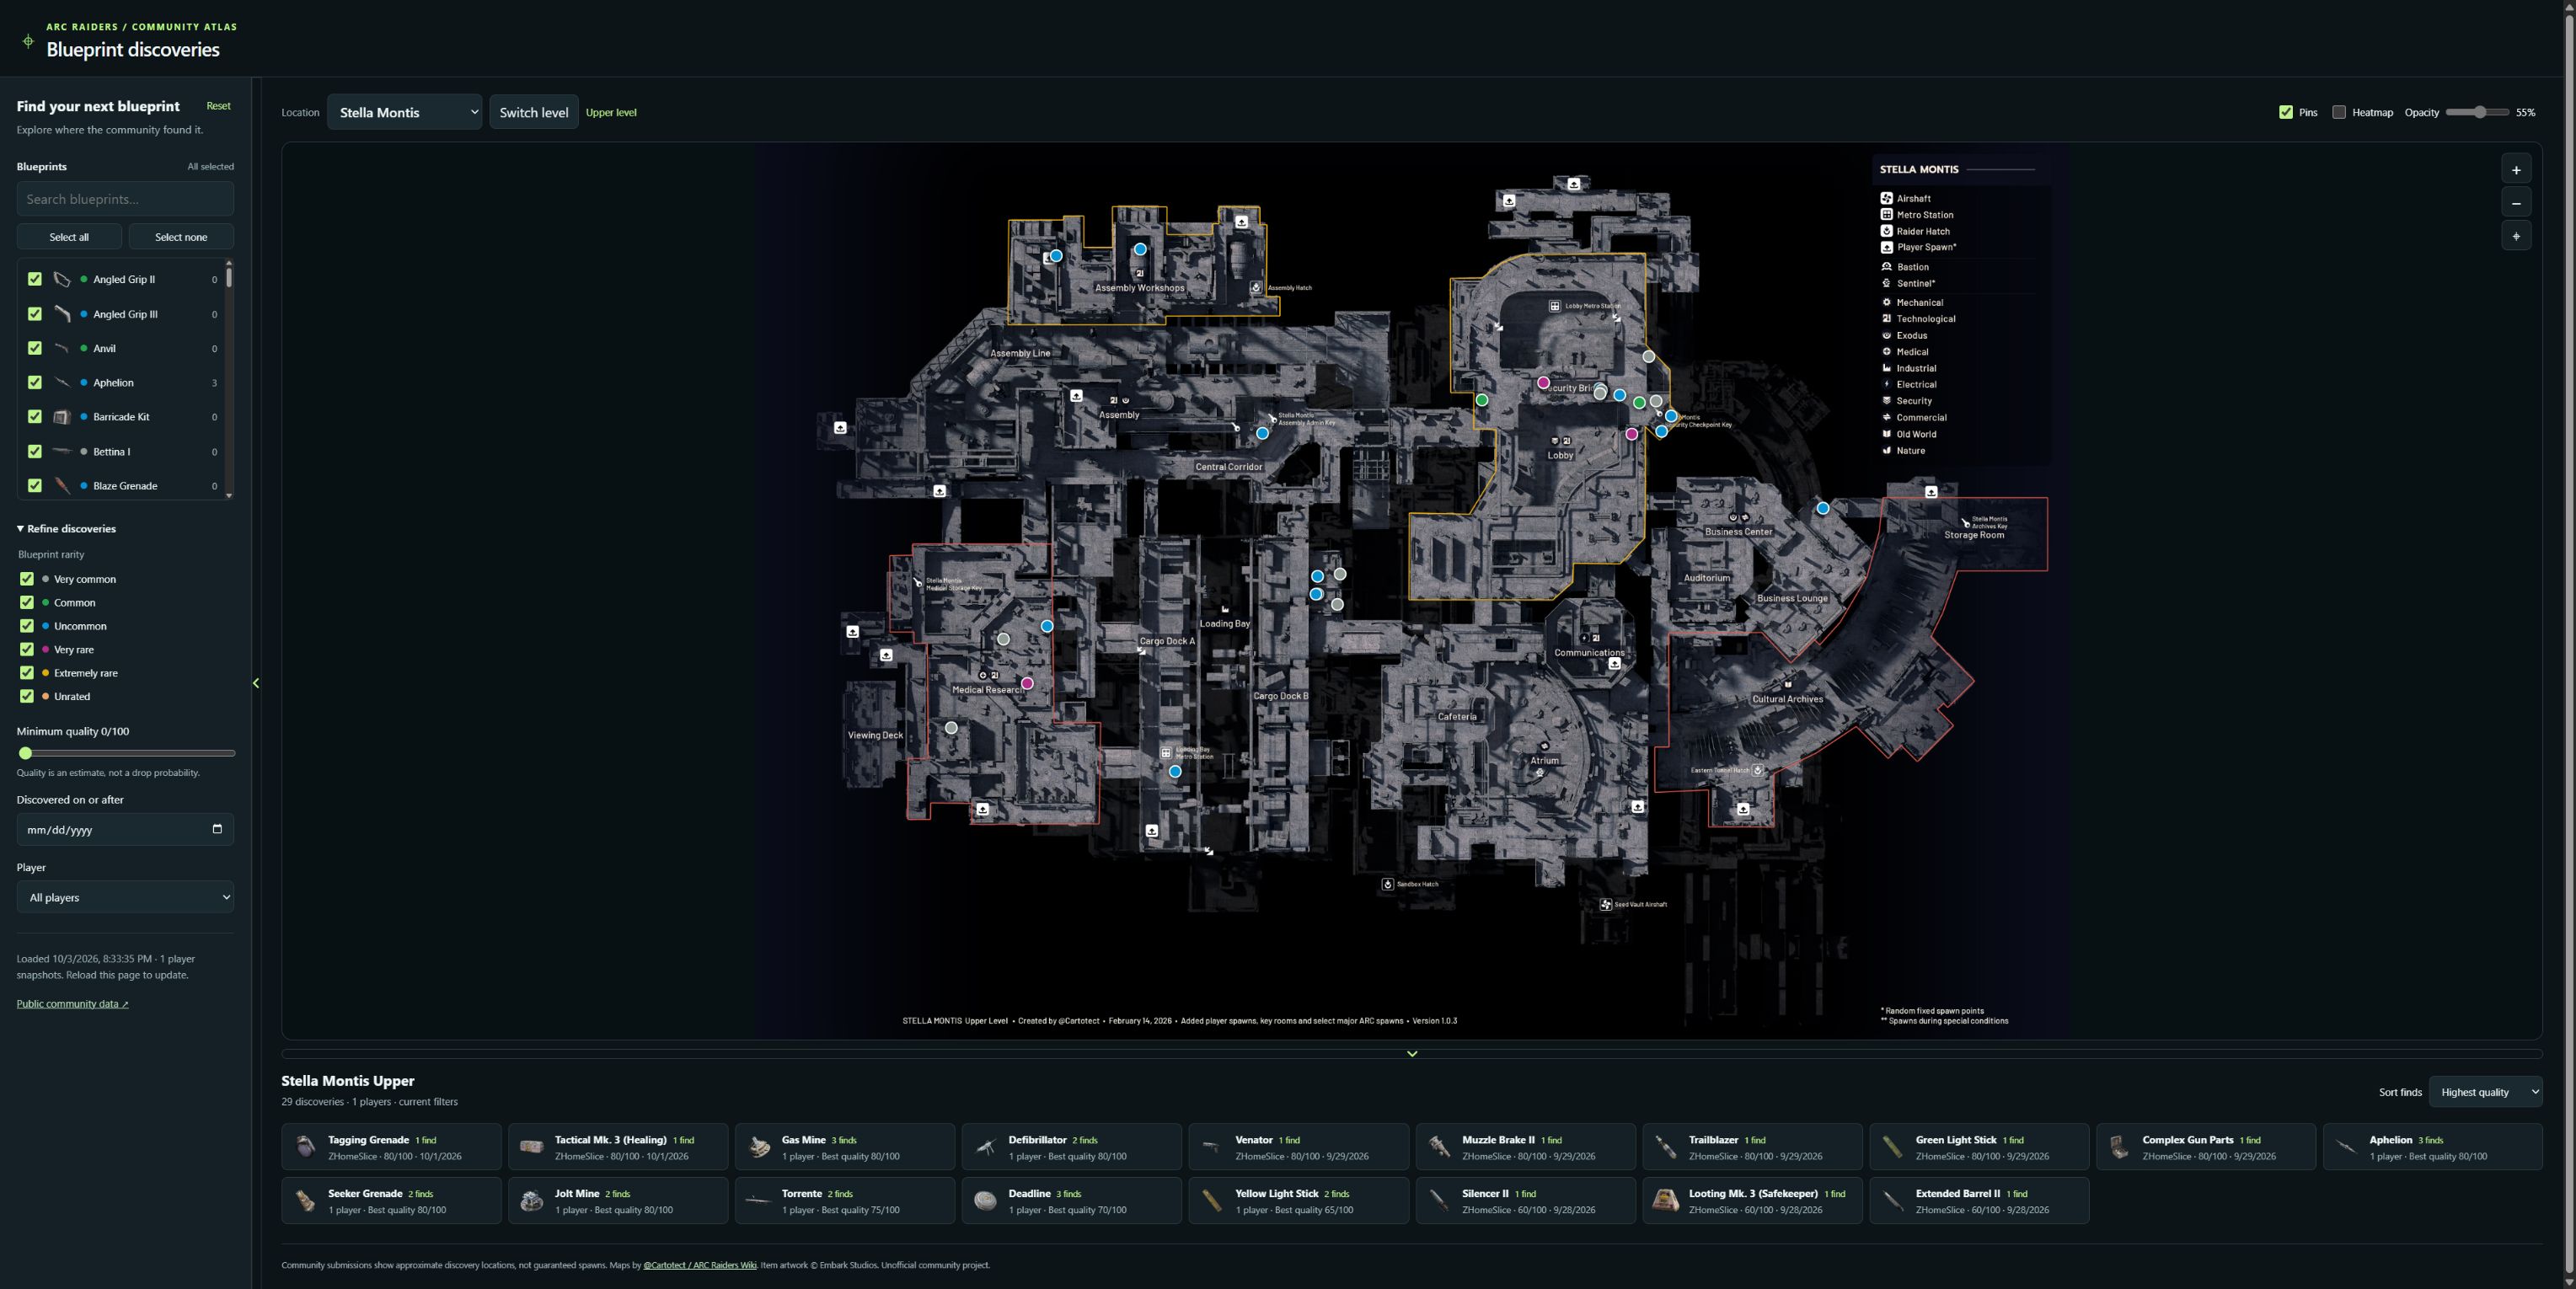The width and height of the screenshot is (2576, 1289).
Task: Click the map zoom out minus button
Action: coord(2516,203)
